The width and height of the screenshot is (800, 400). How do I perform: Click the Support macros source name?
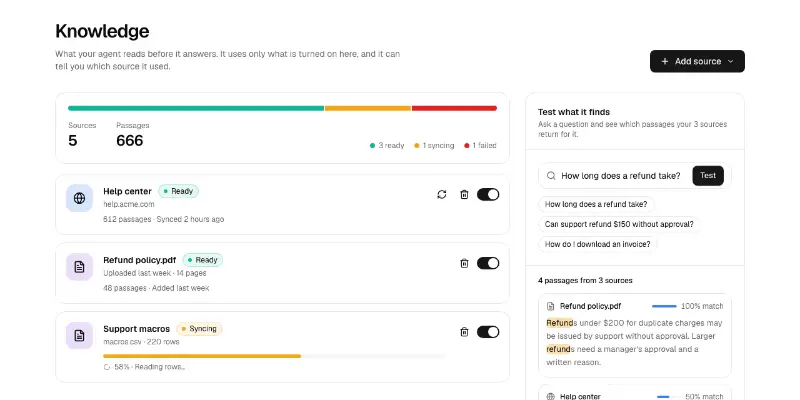tap(136, 329)
